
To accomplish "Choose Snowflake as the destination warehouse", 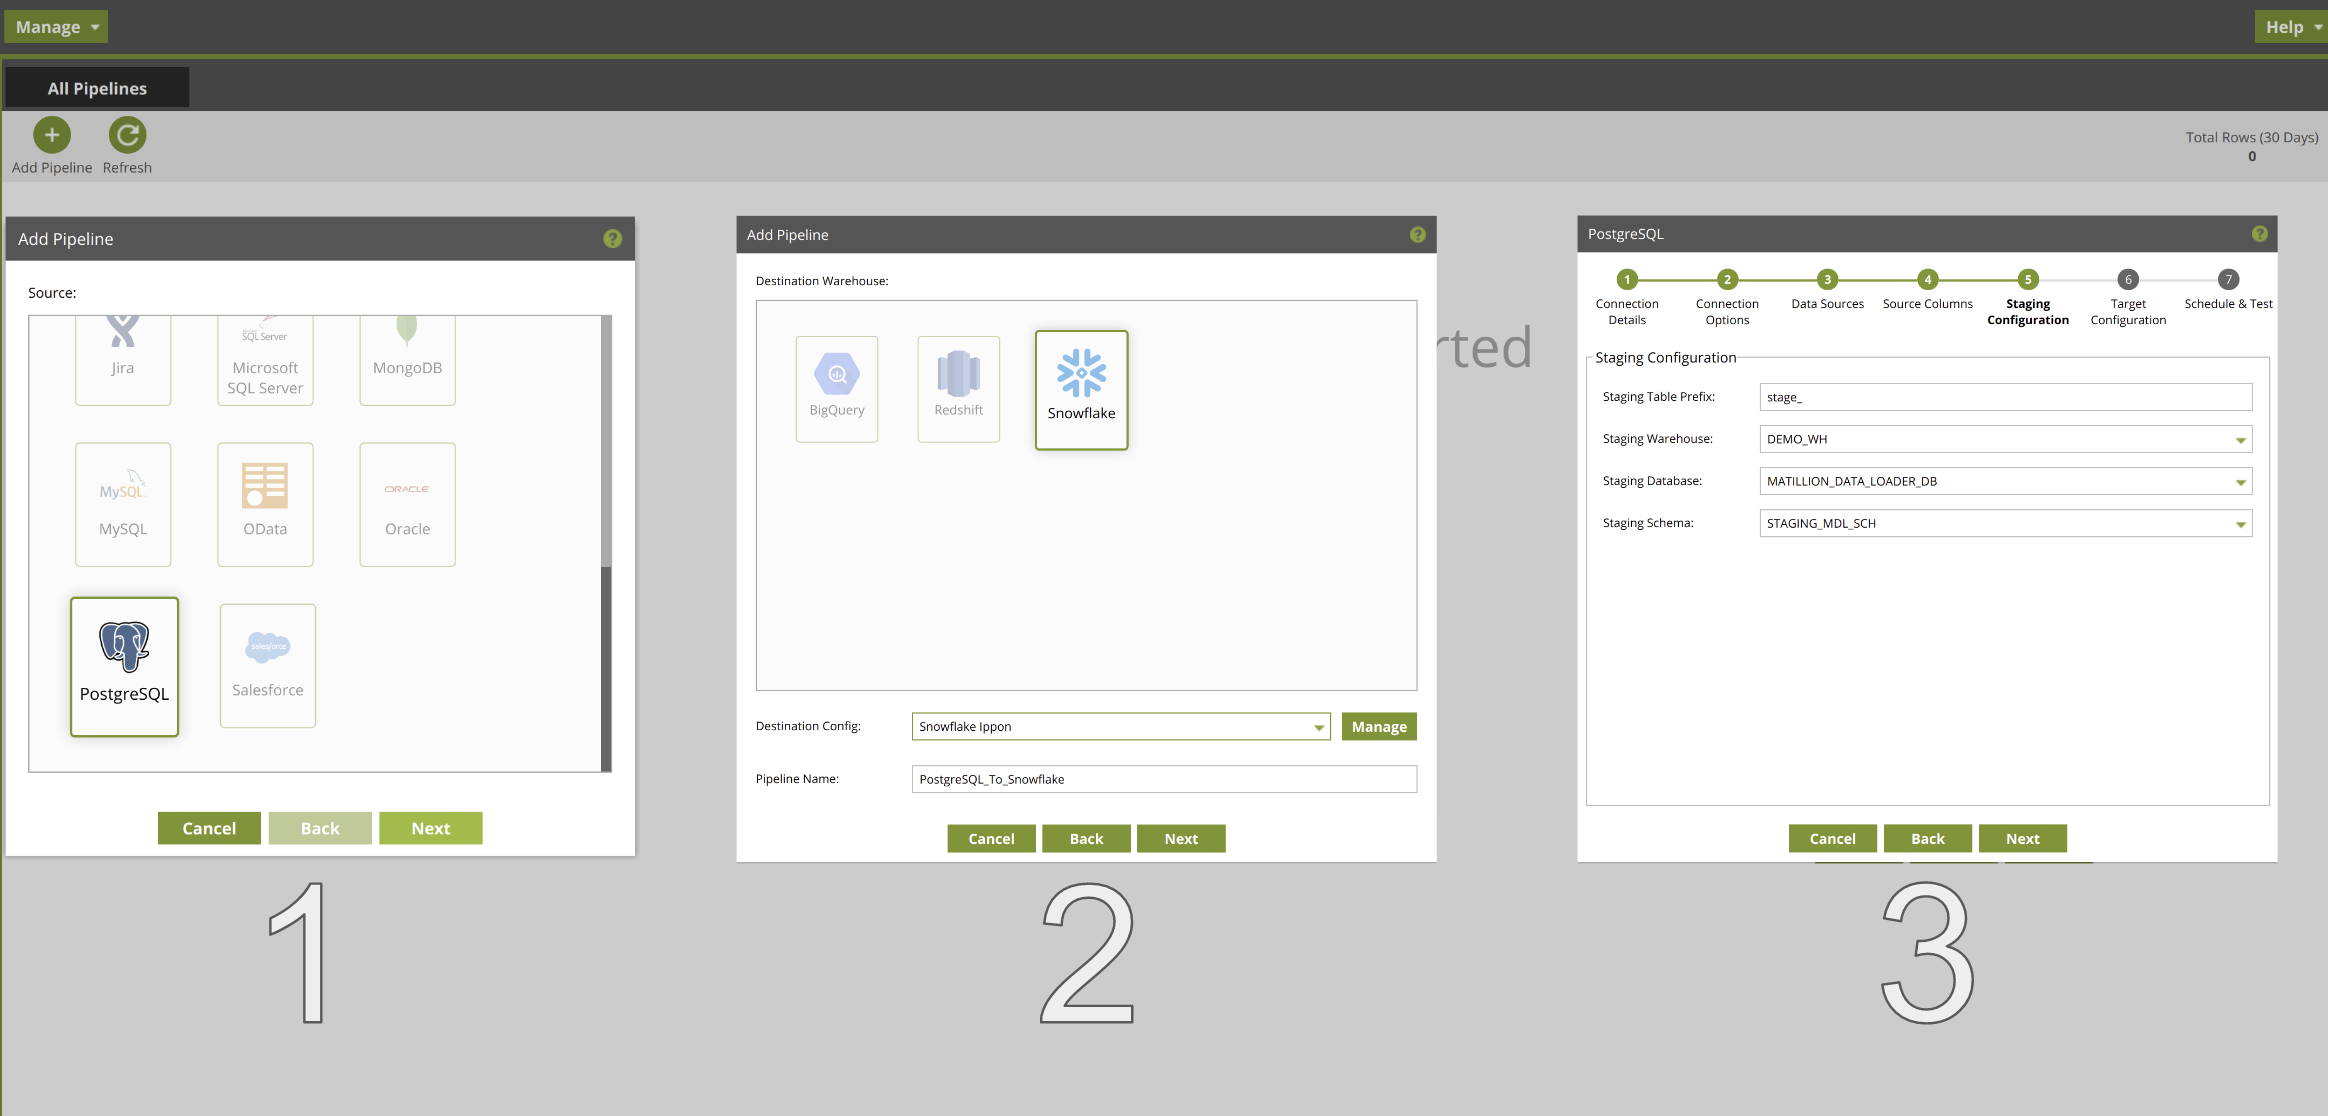I will [x=1081, y=389].
